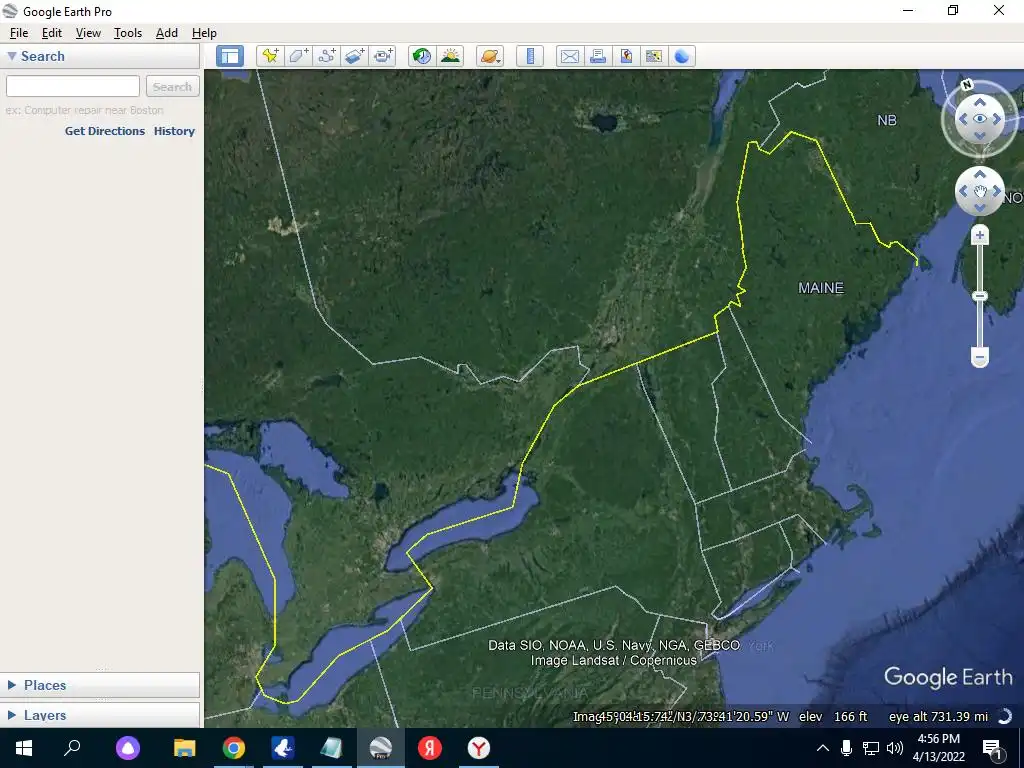The height and width of the screenshot is (768, 1024).
Task: Tilt view down with Look joystick arrow
Action: tap(980, 136)
